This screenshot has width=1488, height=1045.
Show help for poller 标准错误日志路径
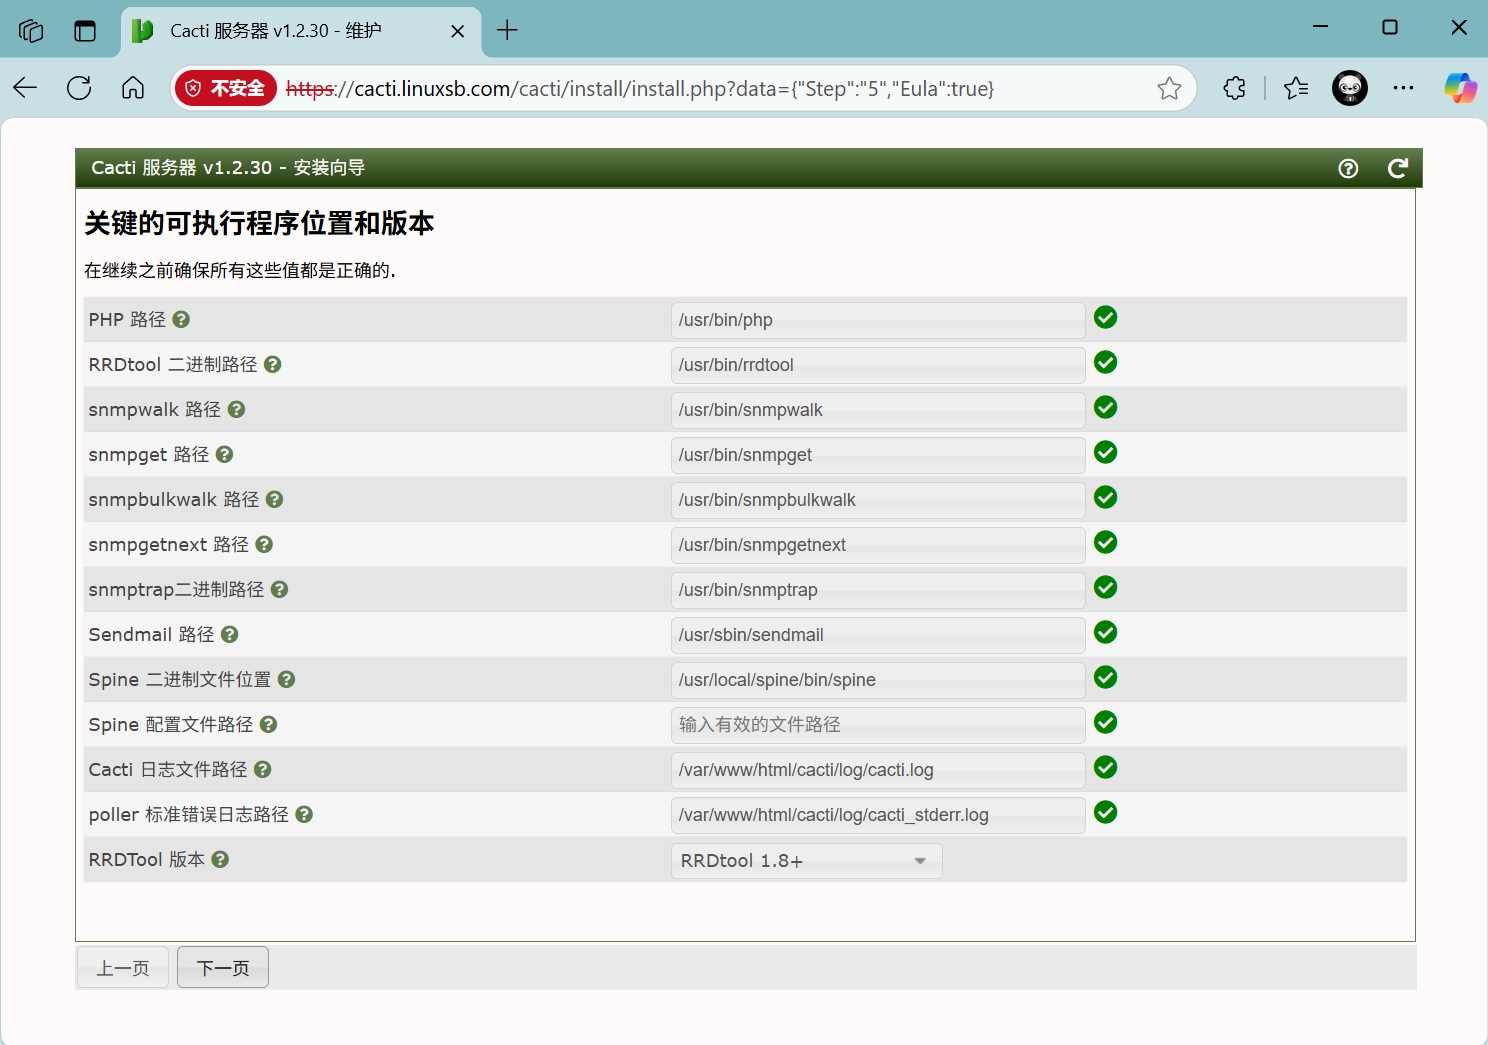point(304,814)
